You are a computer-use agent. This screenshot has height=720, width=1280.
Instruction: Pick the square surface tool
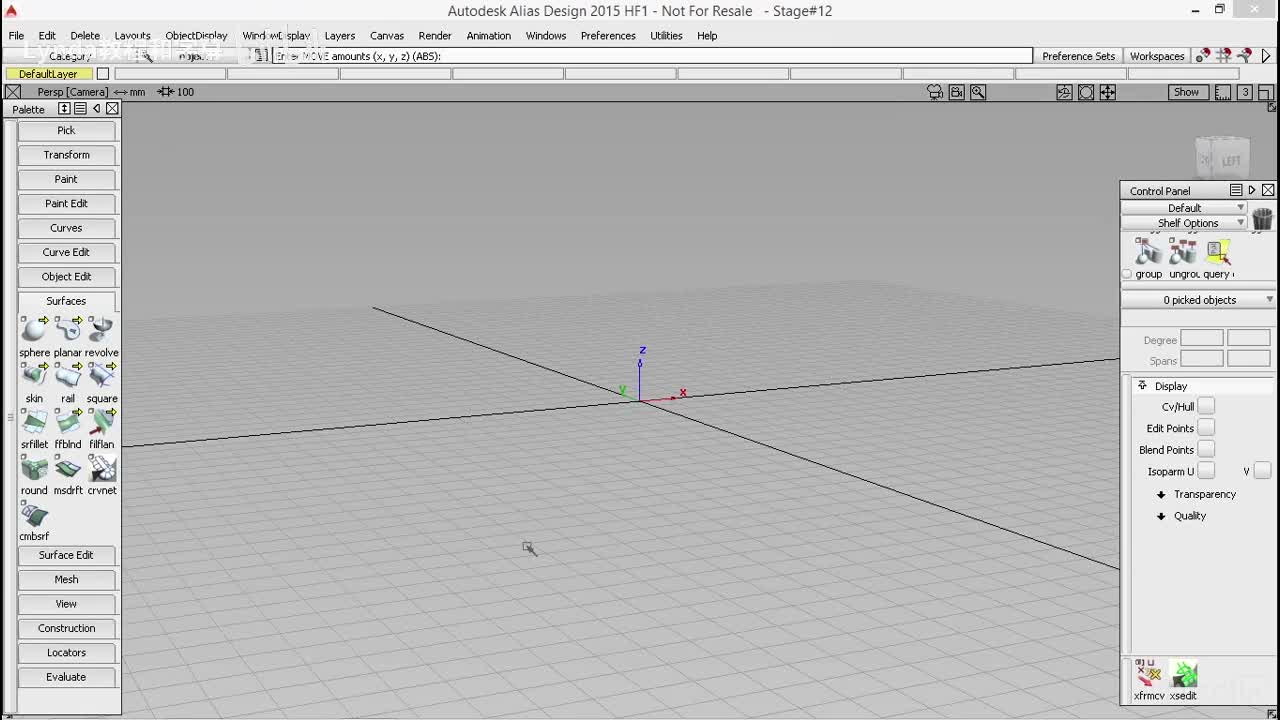coord(102,375)
